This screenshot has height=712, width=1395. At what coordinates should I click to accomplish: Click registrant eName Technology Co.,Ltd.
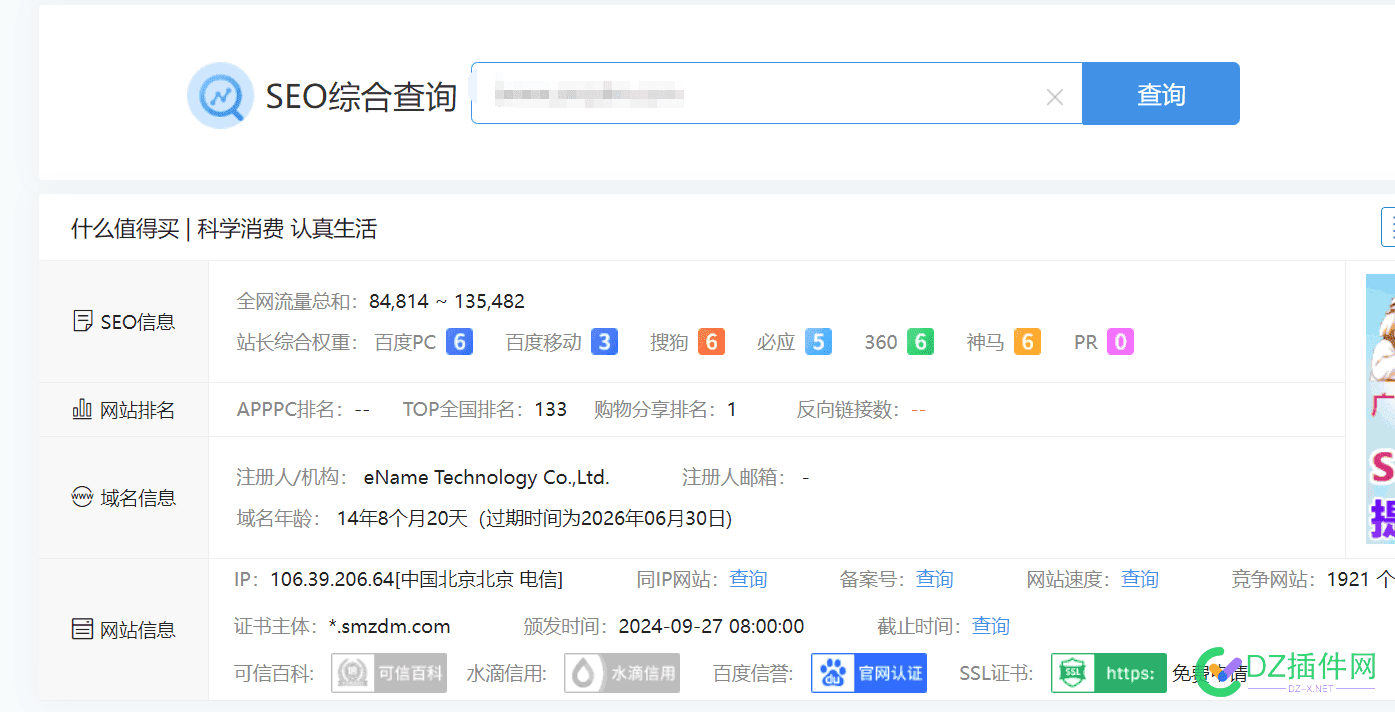(486, 477)
